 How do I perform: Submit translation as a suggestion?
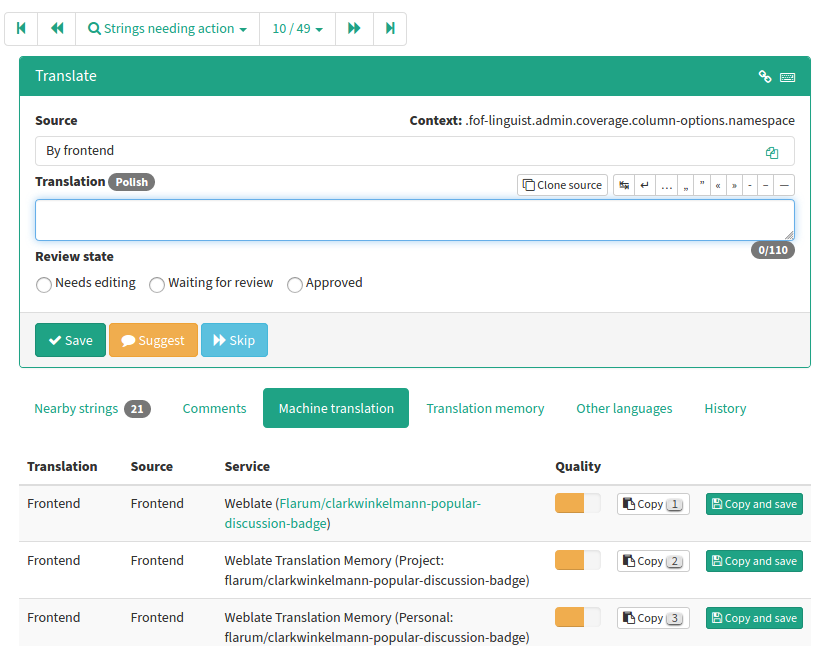(153, 340)
